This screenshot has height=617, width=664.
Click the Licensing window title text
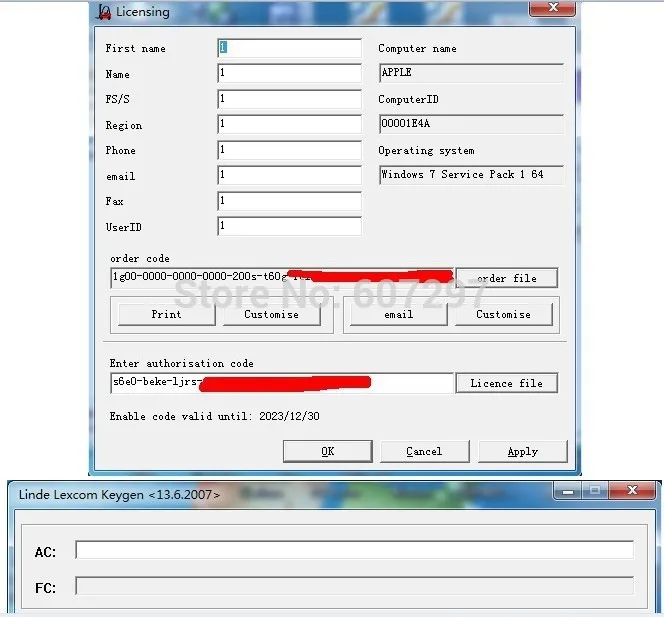click(x=143, y=12)
